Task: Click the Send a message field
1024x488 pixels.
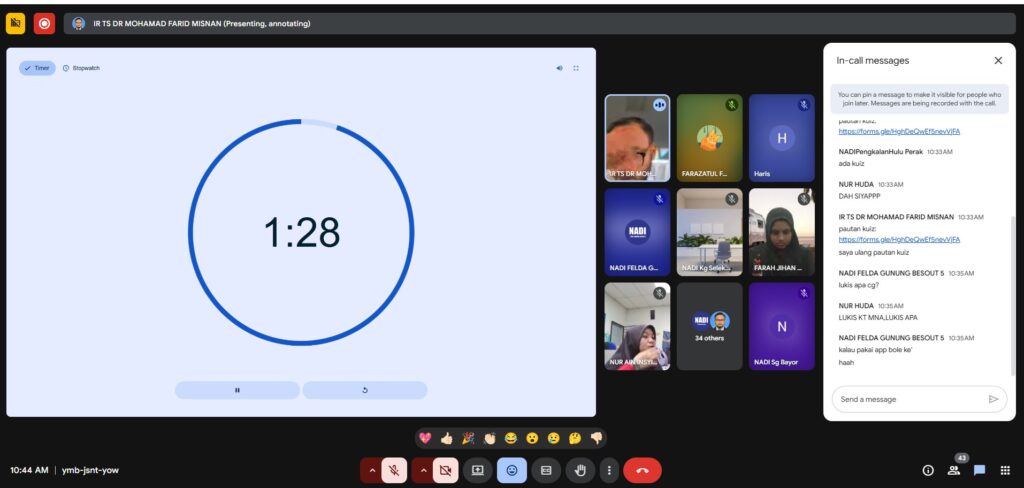Action: tap(905, 399)
